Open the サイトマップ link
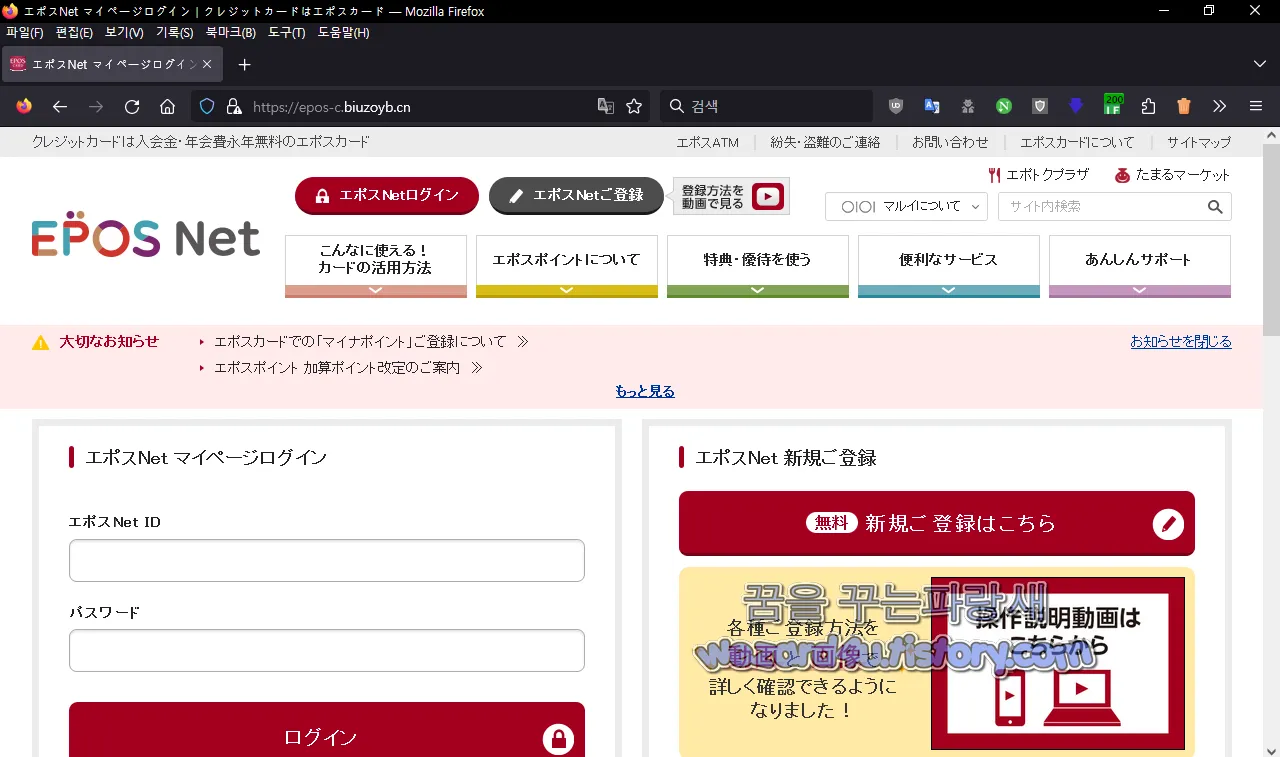This screenshot has width=1280, height=757. click(x=1199, y=143)
